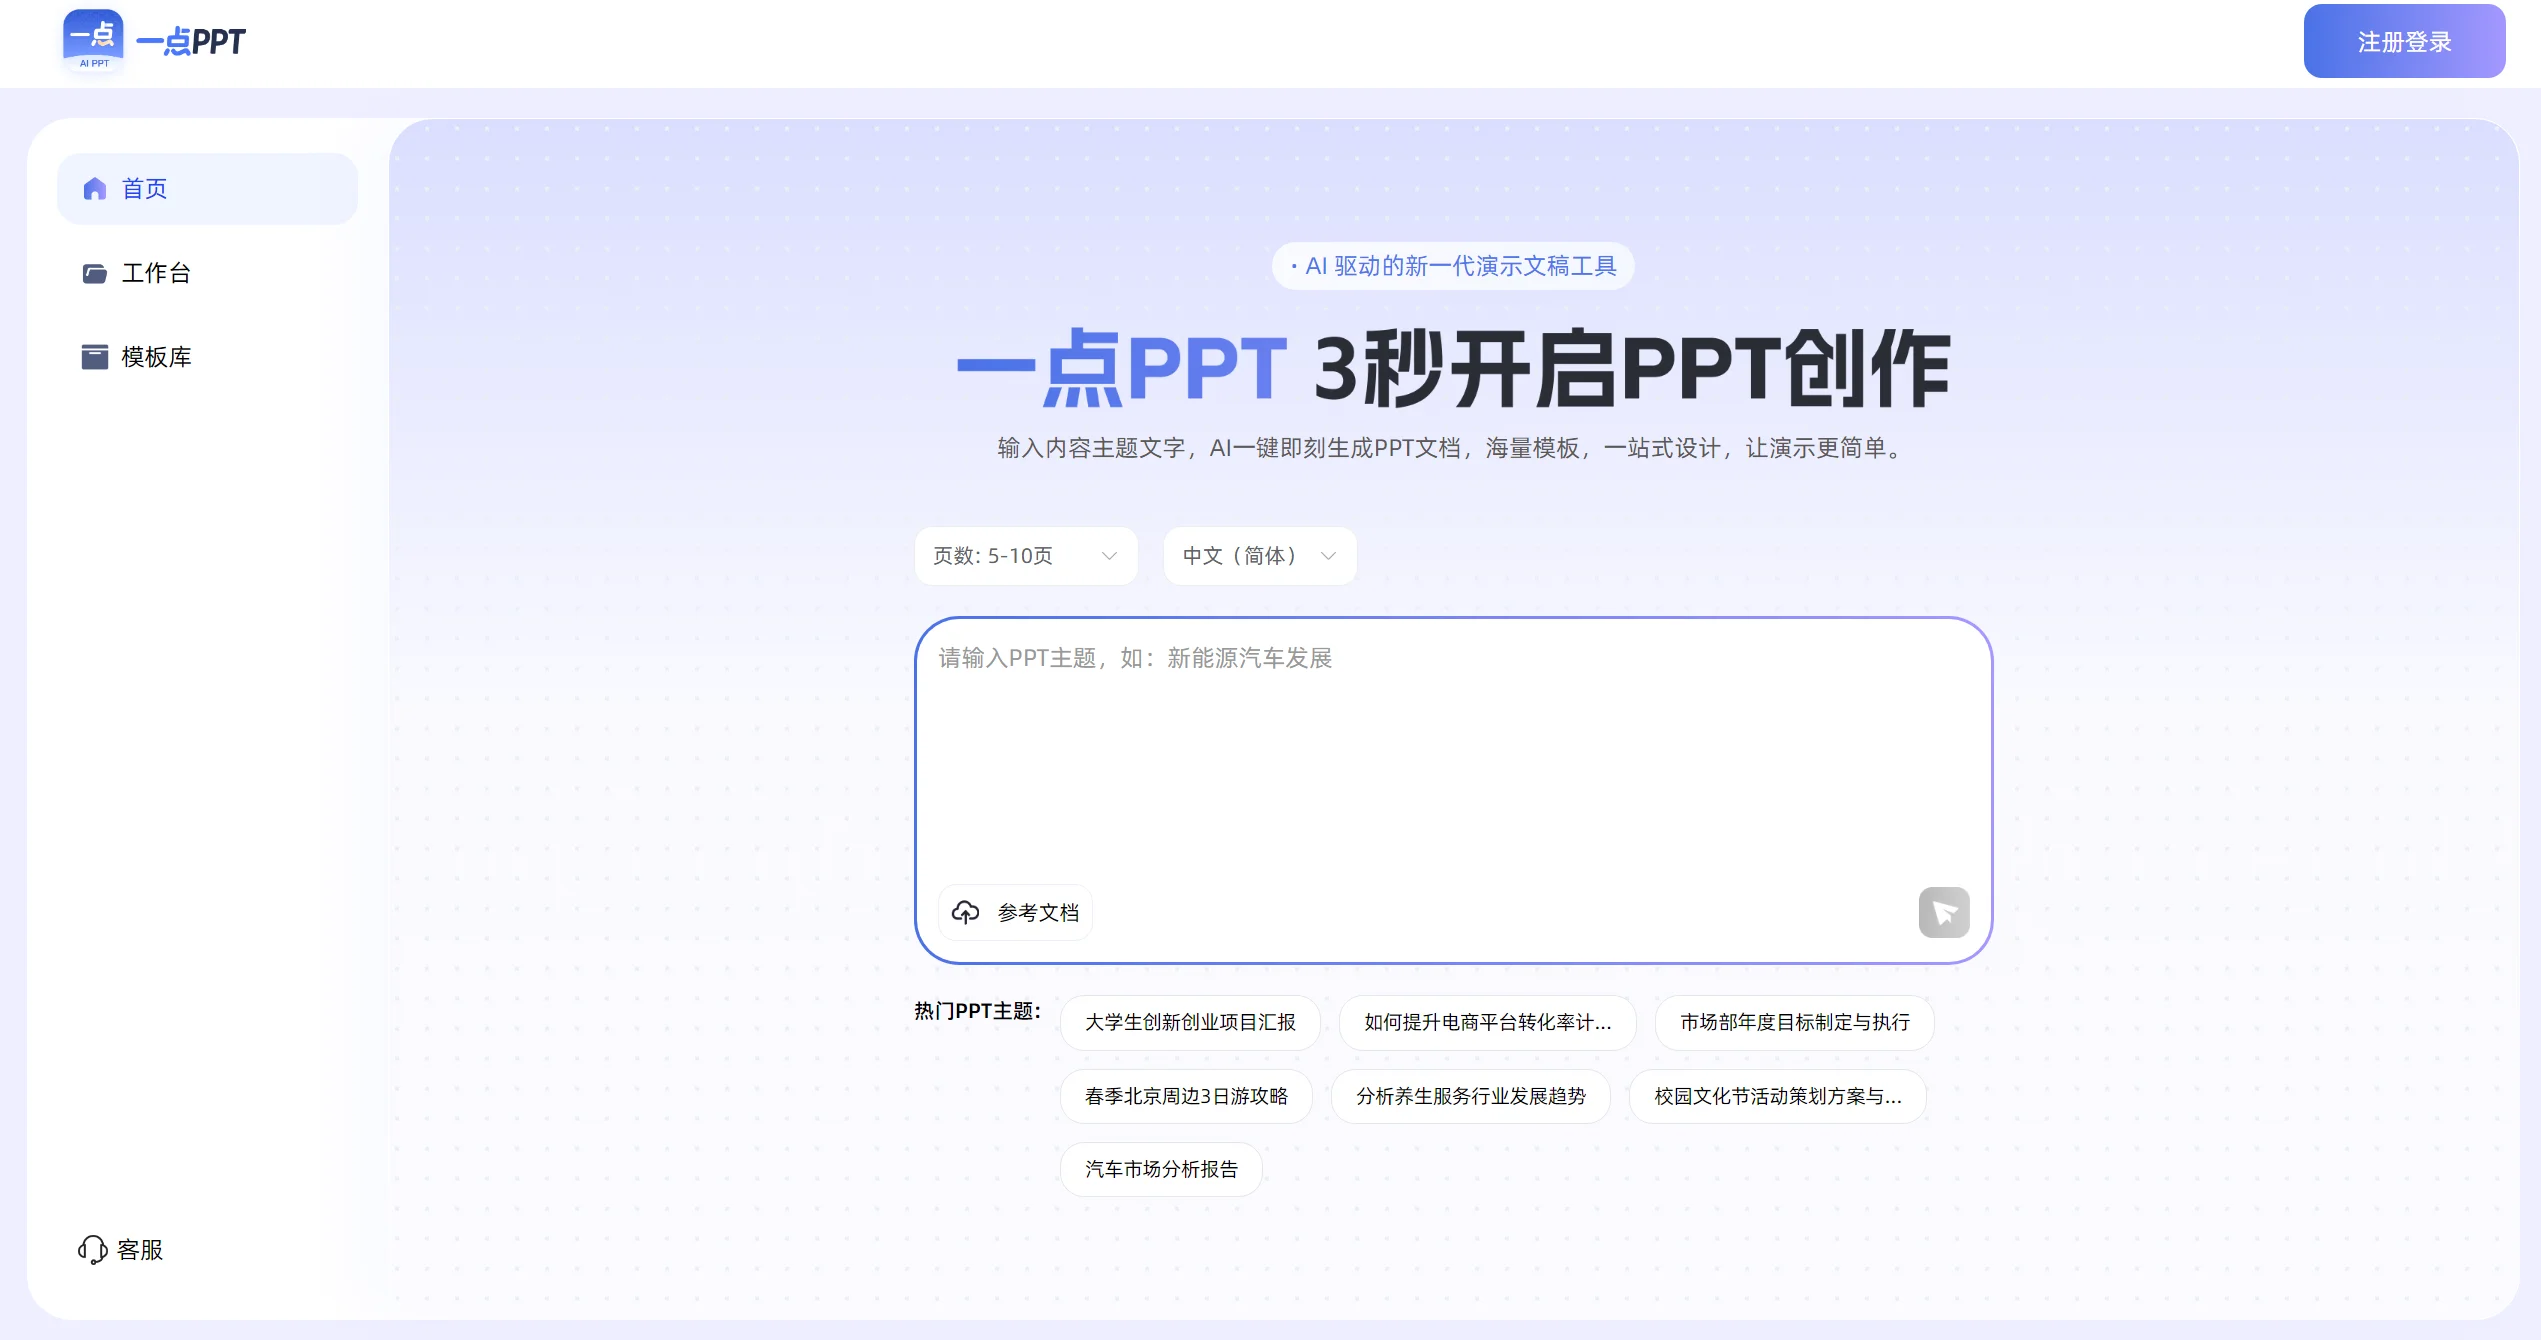The width and height of the screenshot is (2541, 1340).
Task: Open the 首页 sidebar item
Action: click(207, 189)
